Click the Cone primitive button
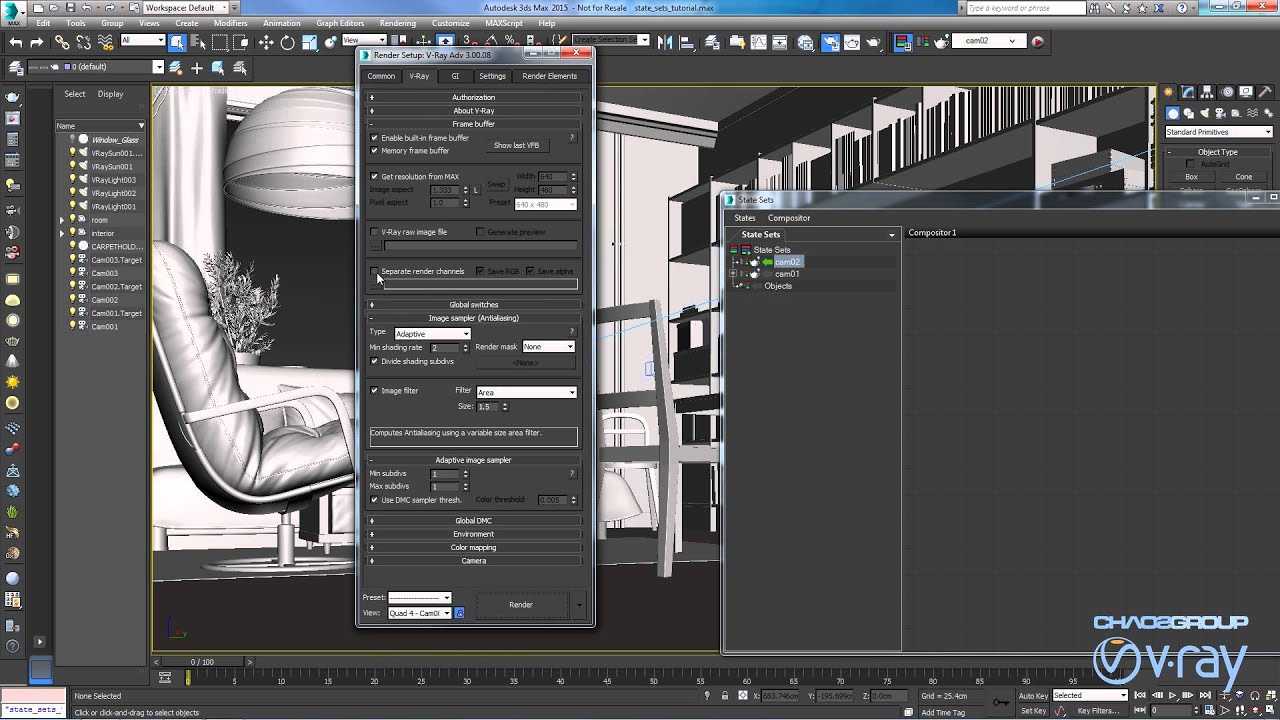The width and height of the screenshot is (1280, 720). [x=1243, y=177]
